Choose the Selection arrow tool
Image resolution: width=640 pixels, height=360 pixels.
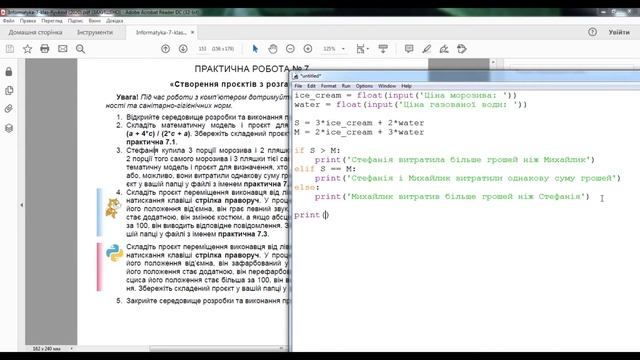pyautogui.click(x=255, y=49)
